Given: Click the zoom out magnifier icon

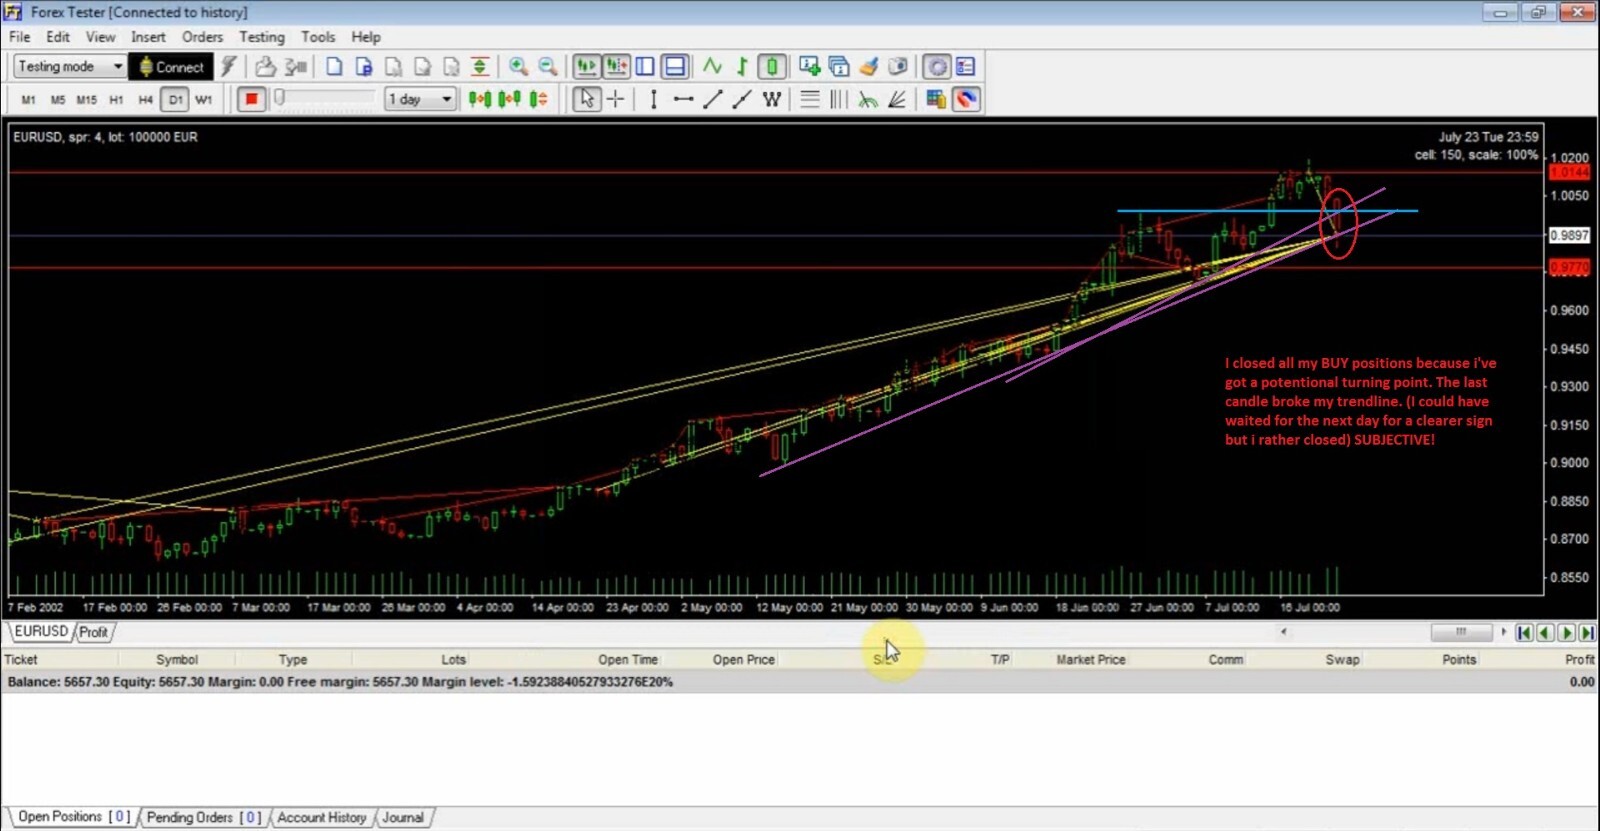Looking at the screenshot, I should (548, 67).
